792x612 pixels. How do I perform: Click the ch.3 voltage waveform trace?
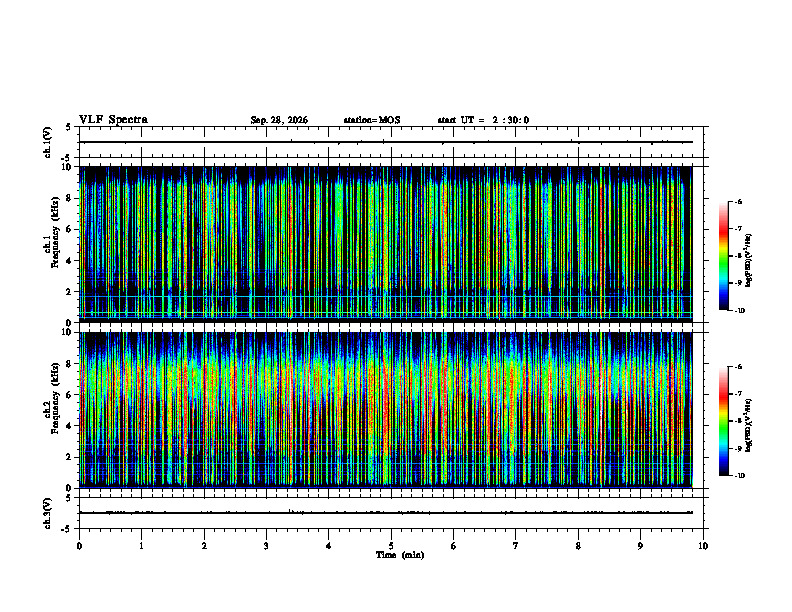(386, 513)
